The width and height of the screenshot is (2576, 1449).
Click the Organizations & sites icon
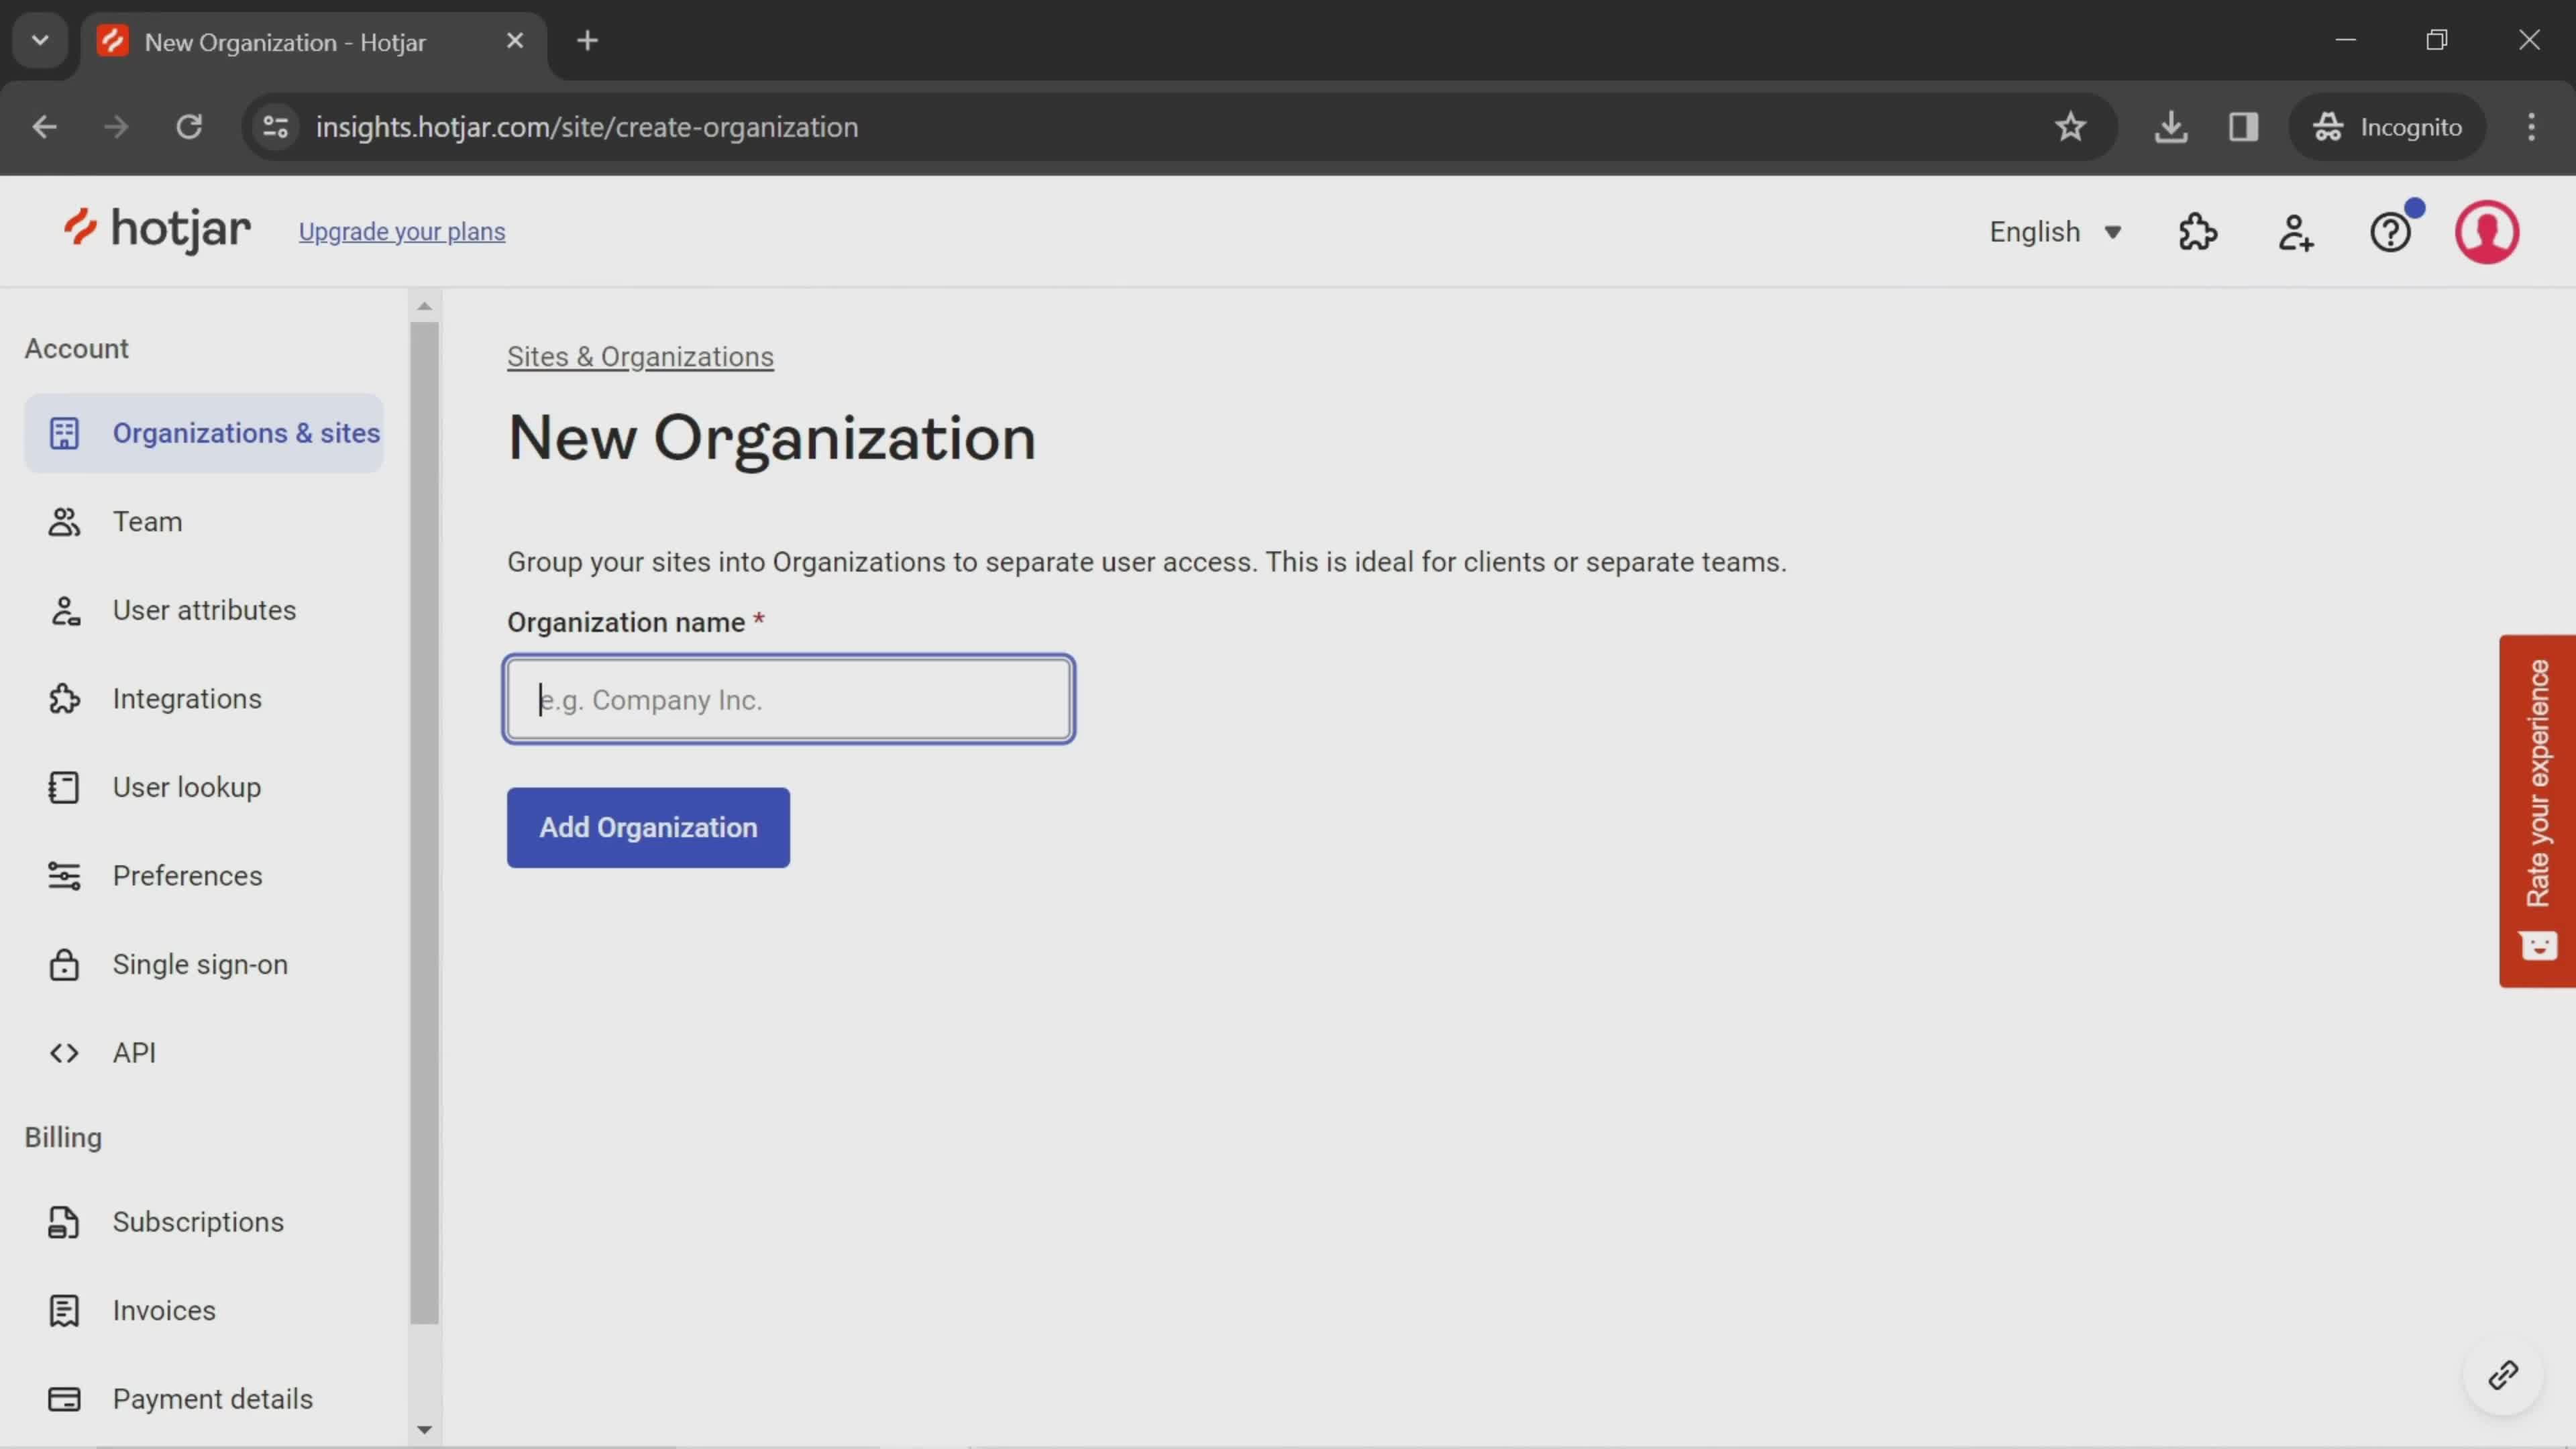click(x=64, y=432)
